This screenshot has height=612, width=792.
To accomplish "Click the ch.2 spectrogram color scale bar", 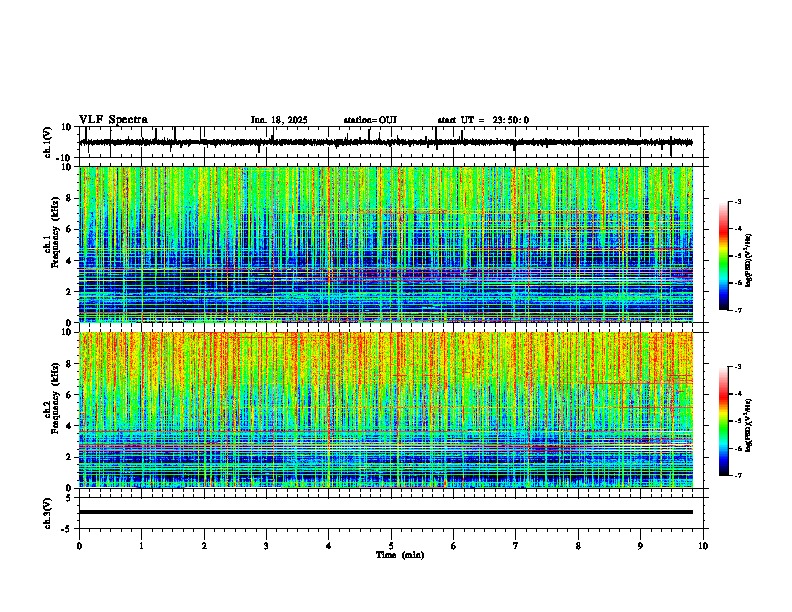I will coord(724,421).
